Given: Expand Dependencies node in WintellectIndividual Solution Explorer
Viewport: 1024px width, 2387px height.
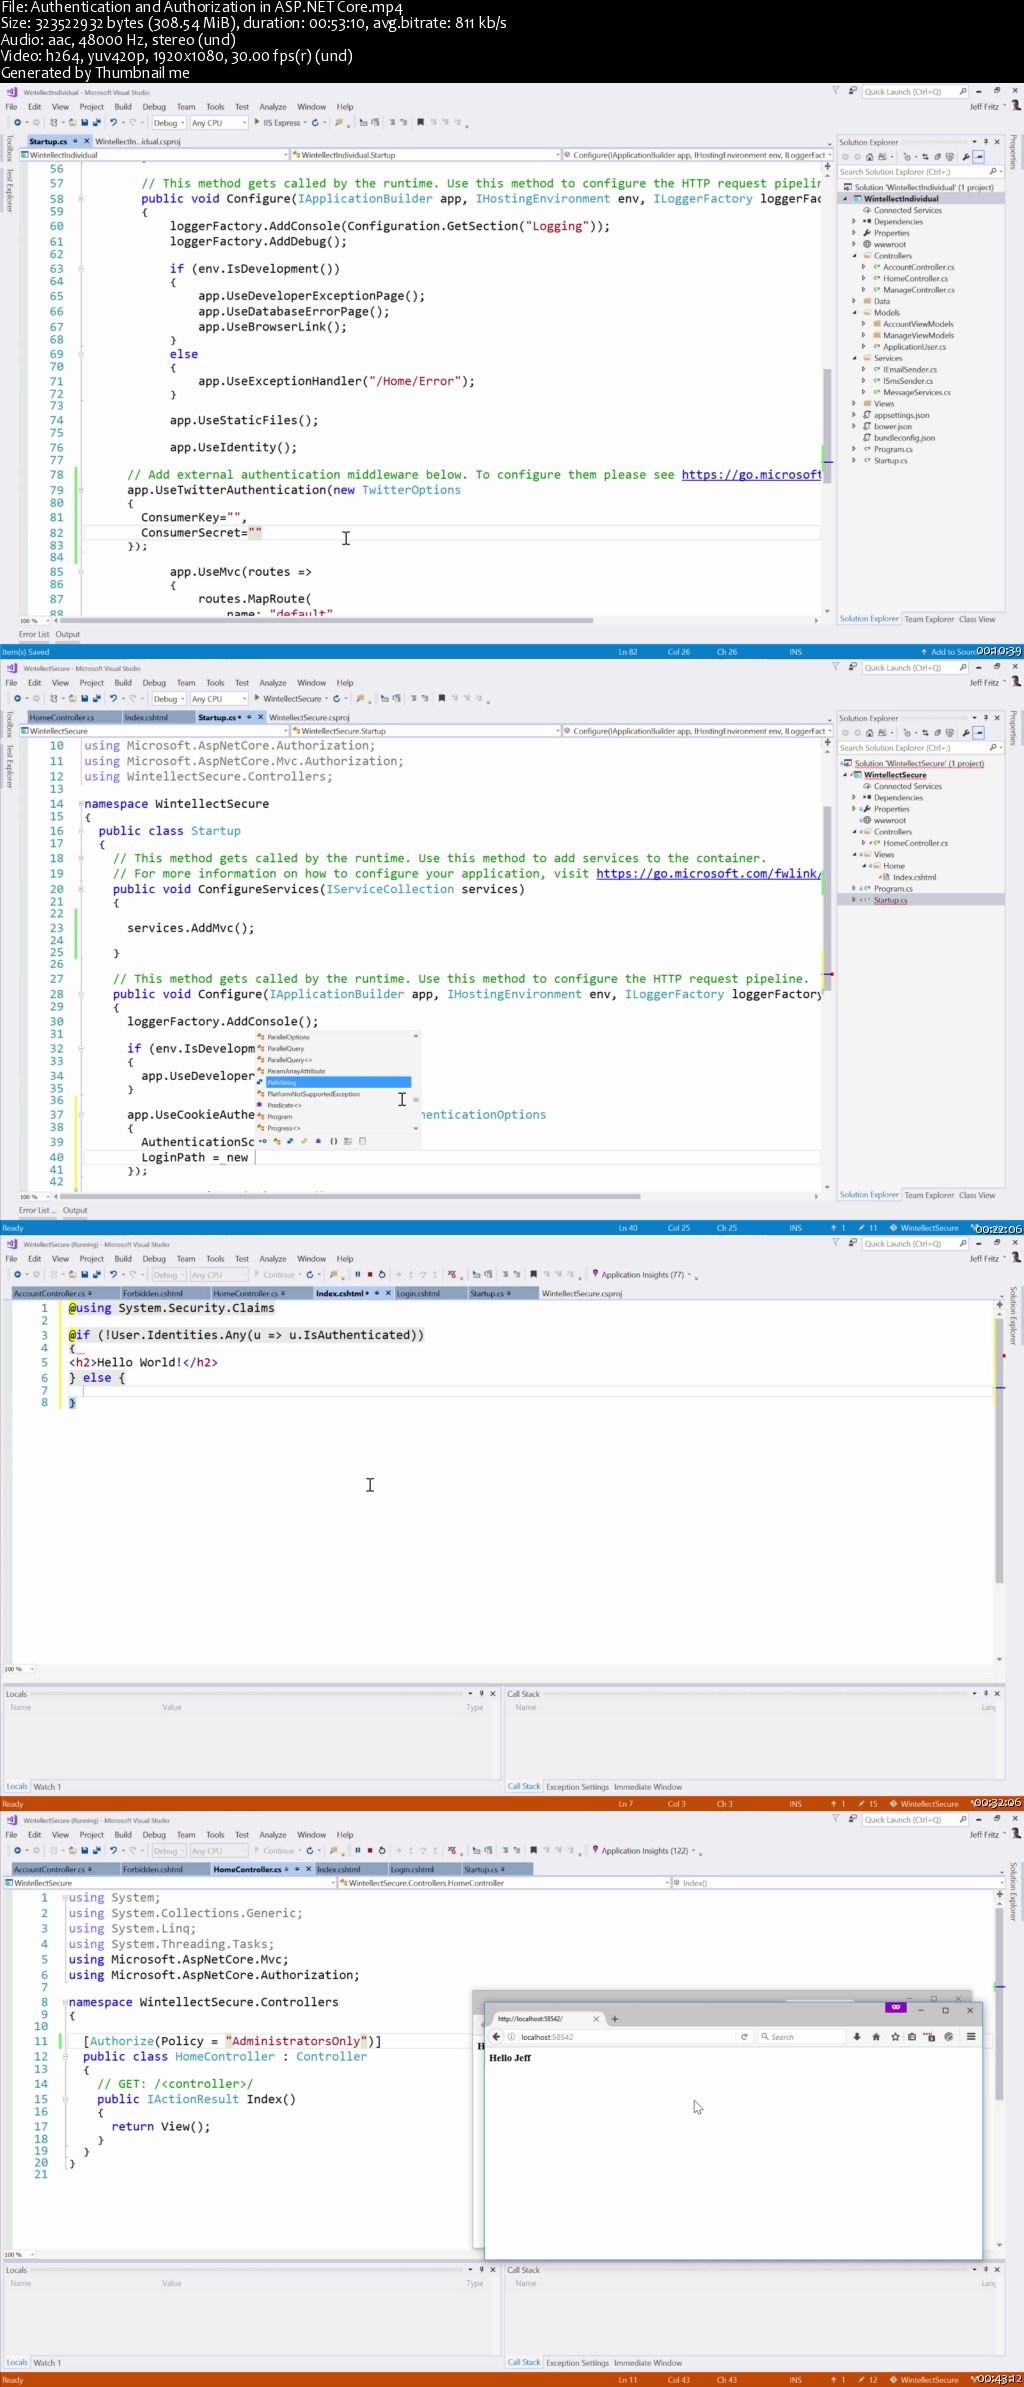Looking at the screenshot, I should (854, 221).
